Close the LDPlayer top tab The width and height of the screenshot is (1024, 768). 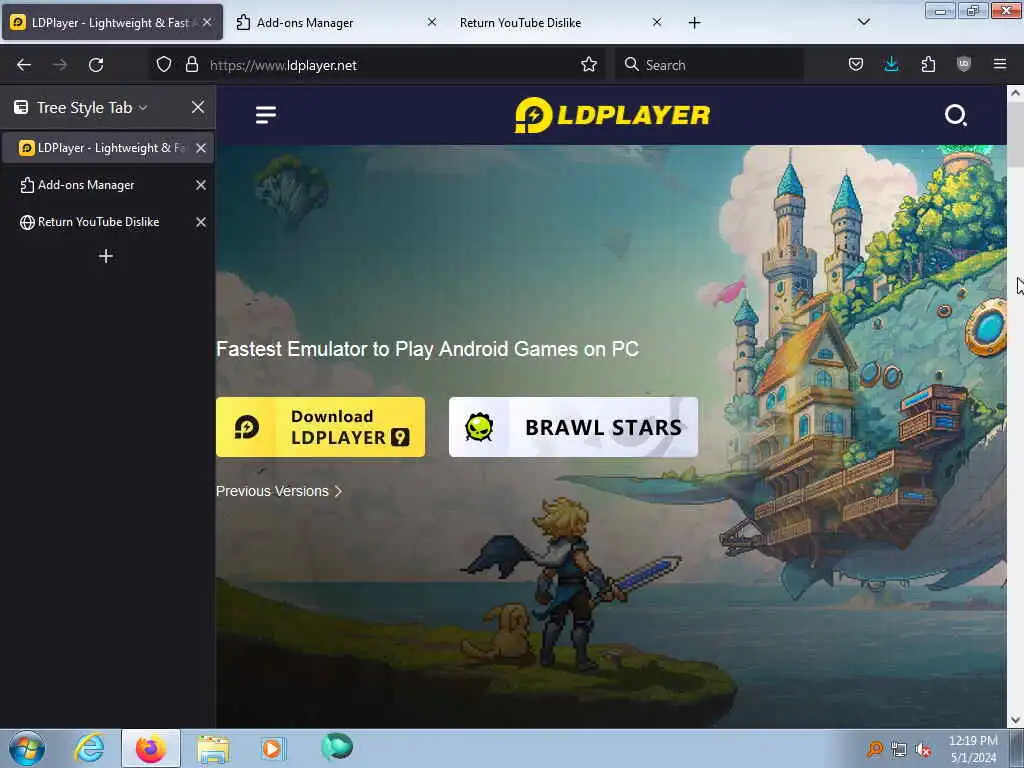point(206,22)
